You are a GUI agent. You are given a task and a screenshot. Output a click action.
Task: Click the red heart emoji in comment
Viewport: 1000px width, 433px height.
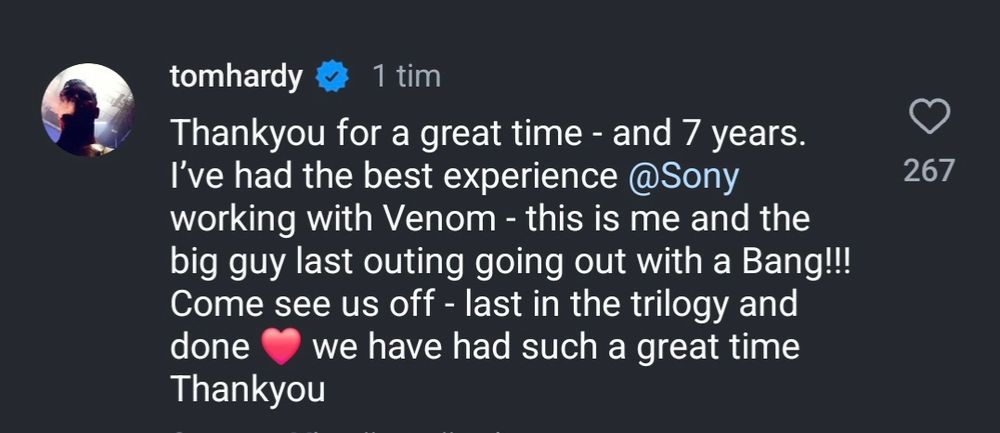pyautogui.click(x=281, y=347)
